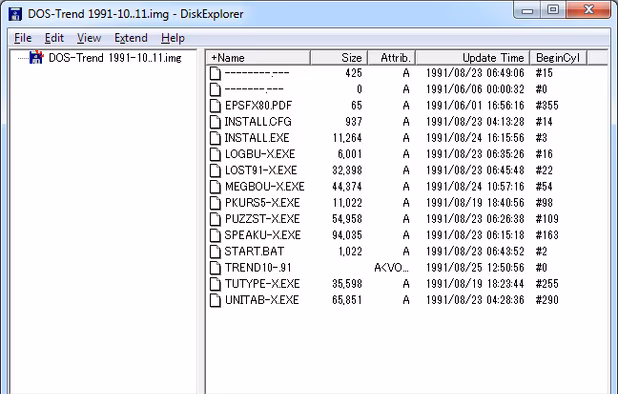Image resolution: width=618 pixels, height=394 pixels.
Task: Click file icon of the 425-byte entry
Action: click(215, 73)
